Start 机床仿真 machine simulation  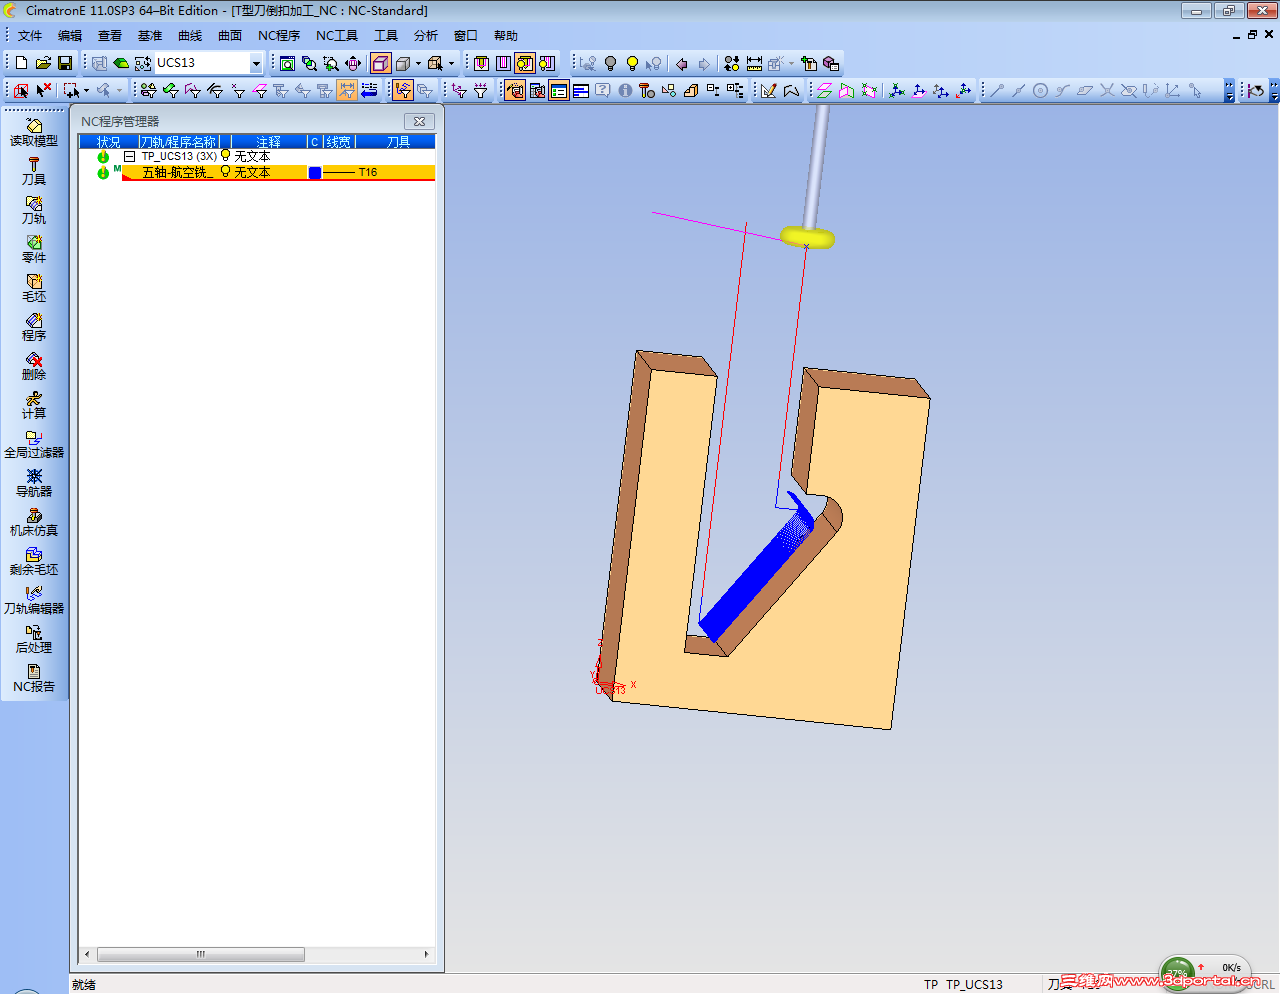(x=34, y=523)
